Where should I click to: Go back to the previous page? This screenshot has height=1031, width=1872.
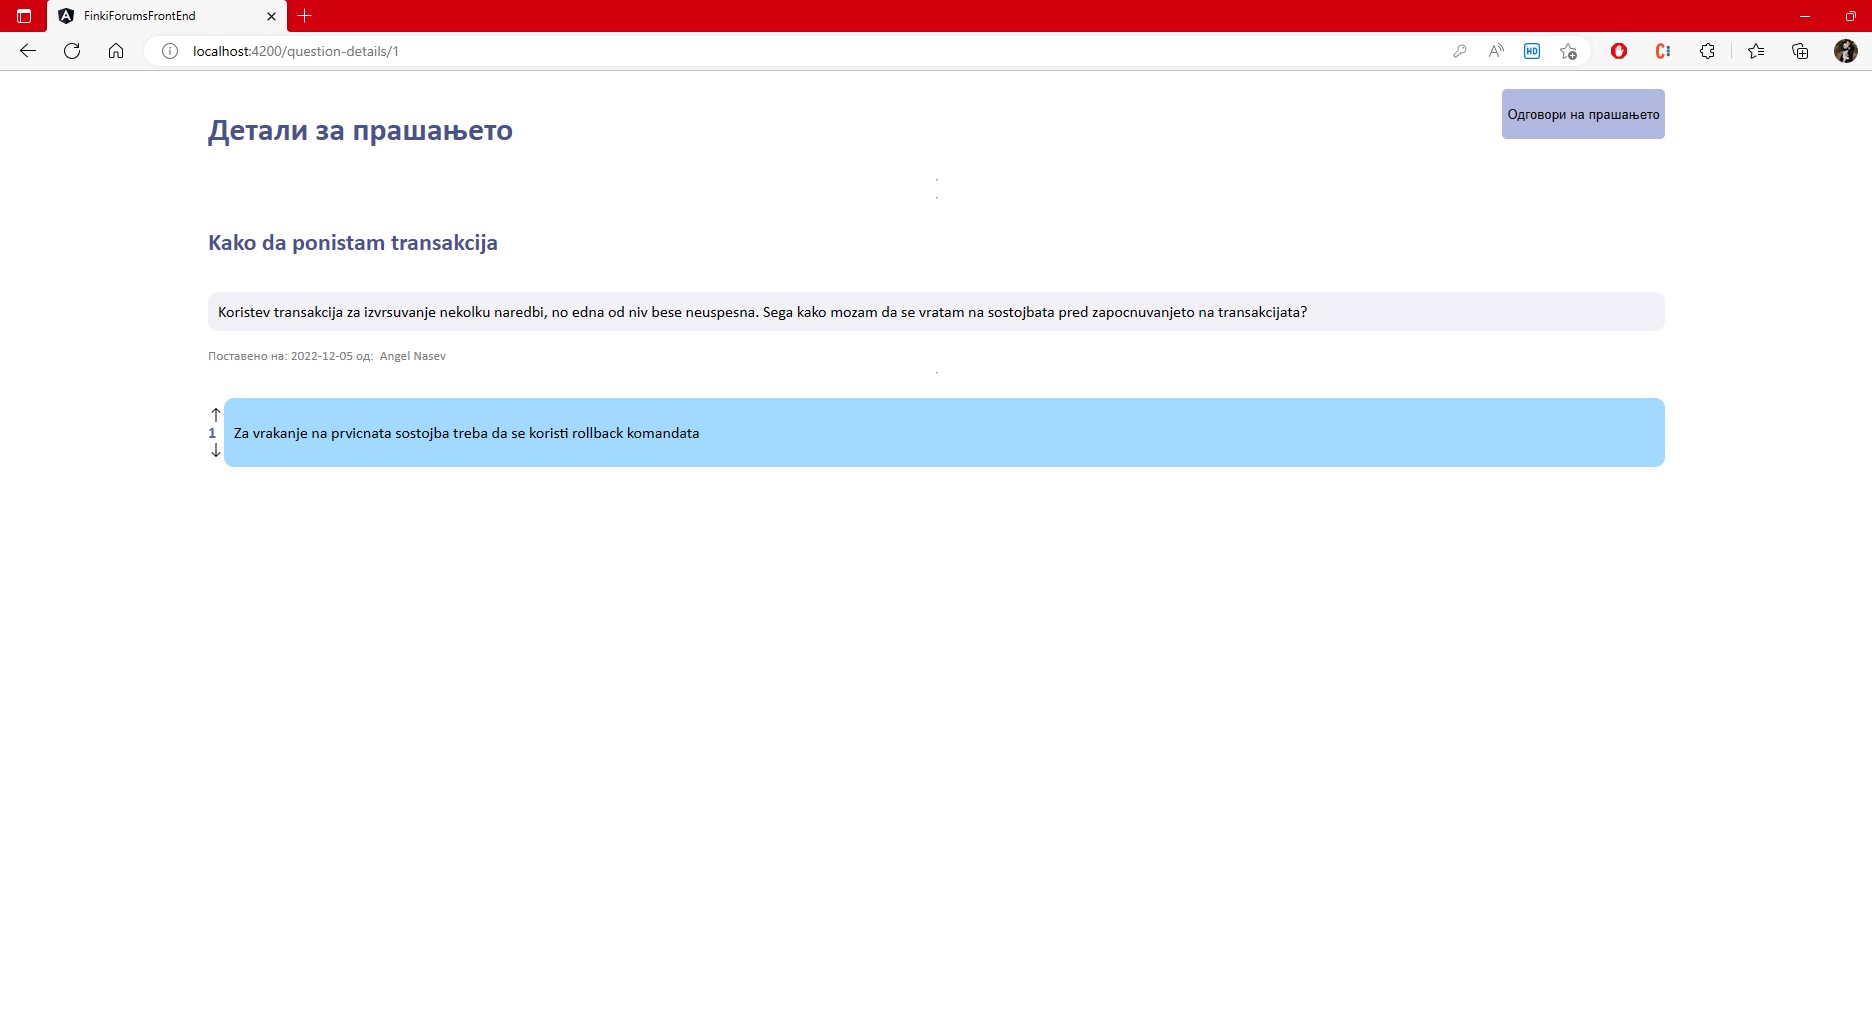coord(28,51)
